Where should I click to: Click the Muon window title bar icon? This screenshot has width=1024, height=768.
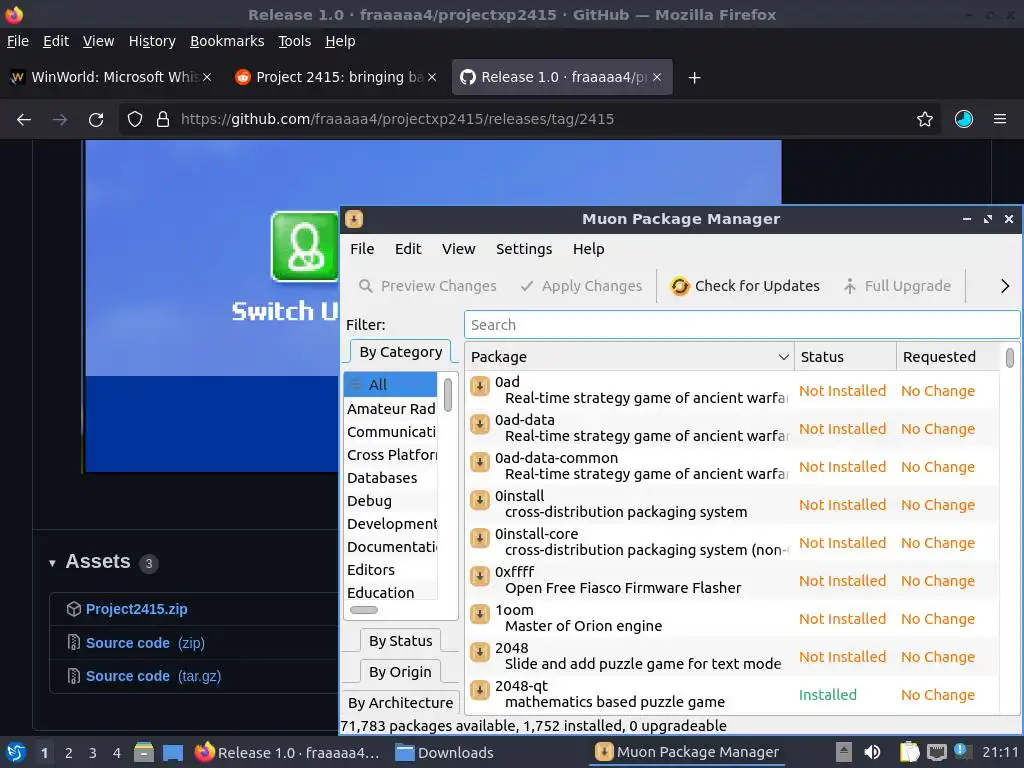[x=354, y=219]
